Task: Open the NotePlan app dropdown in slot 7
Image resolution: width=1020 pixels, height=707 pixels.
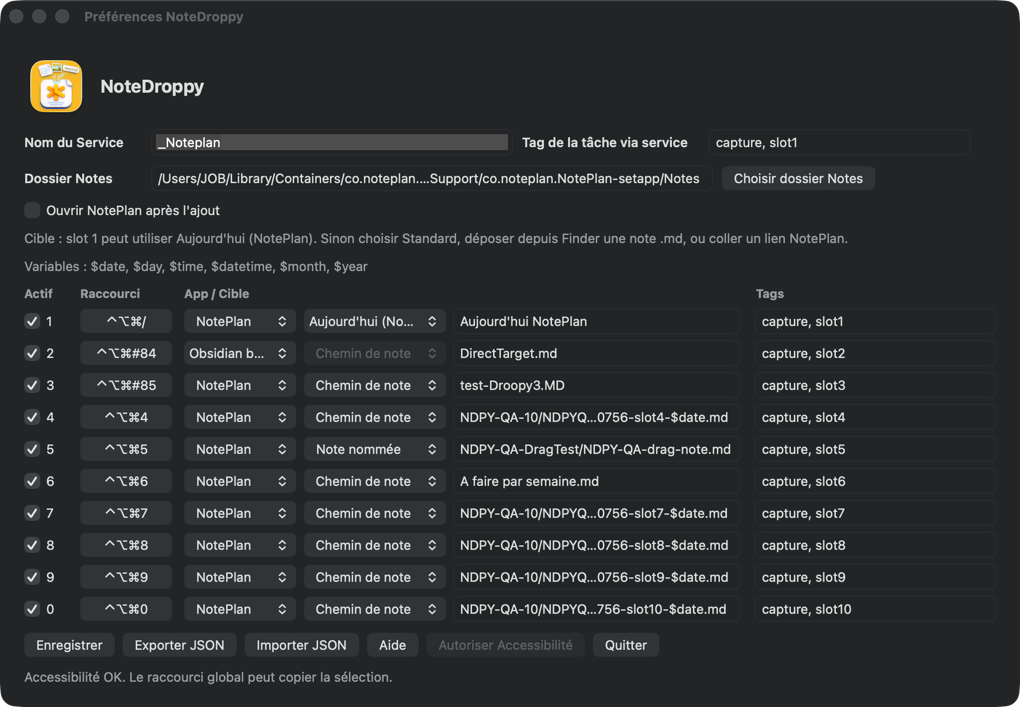Action: coord(240,513)
